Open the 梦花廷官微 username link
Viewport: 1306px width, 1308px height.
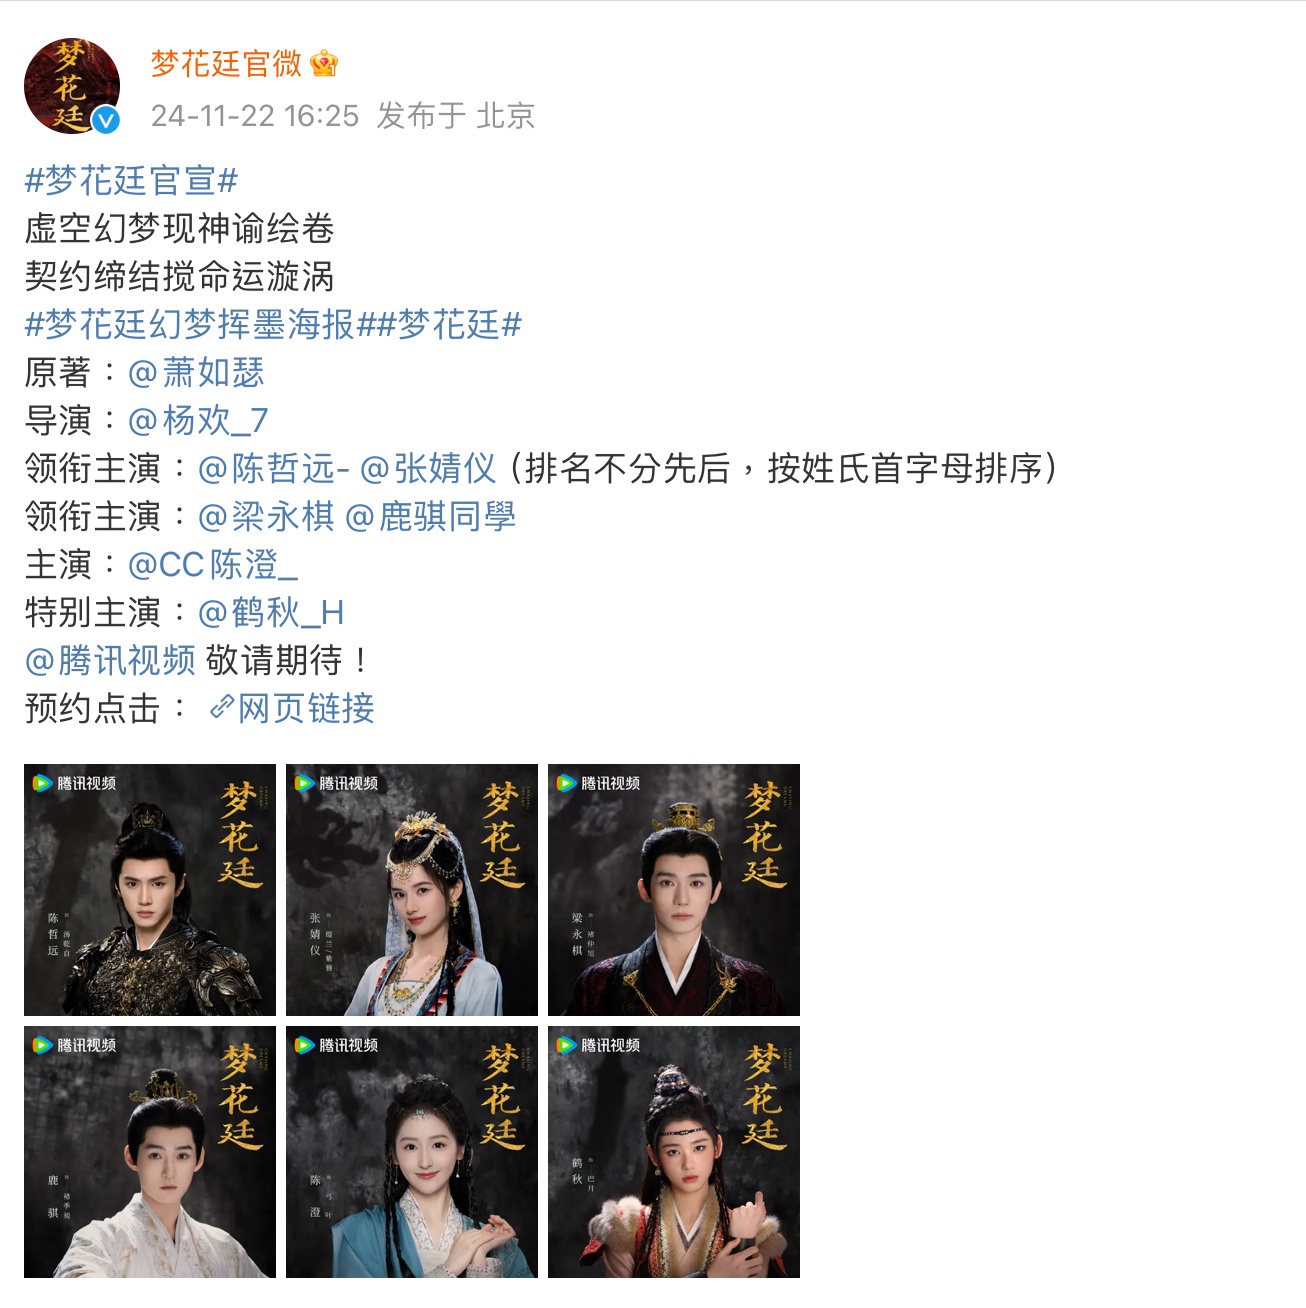coord(226,64)
